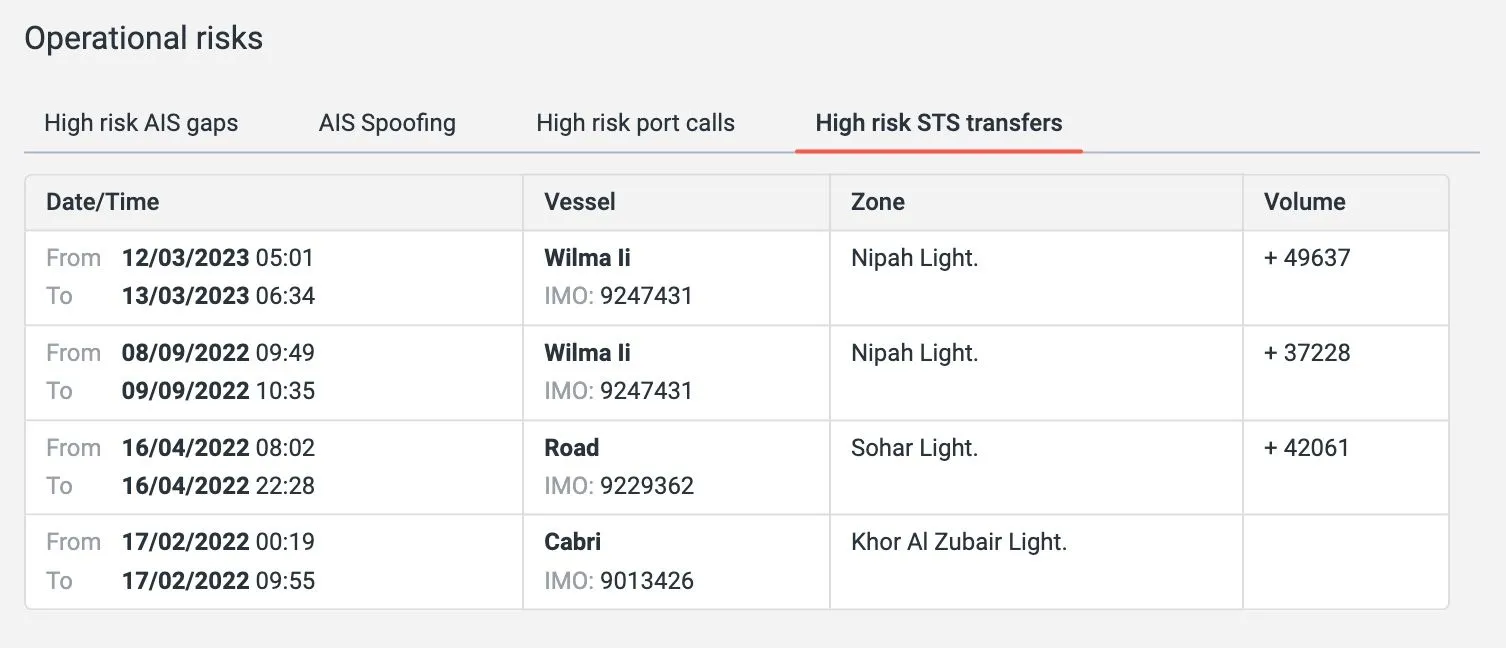Image resolution: width=1506 pixels, height=648 pixels.
Task: Click the + 49637 volume value
Action: pos(1306,258)
